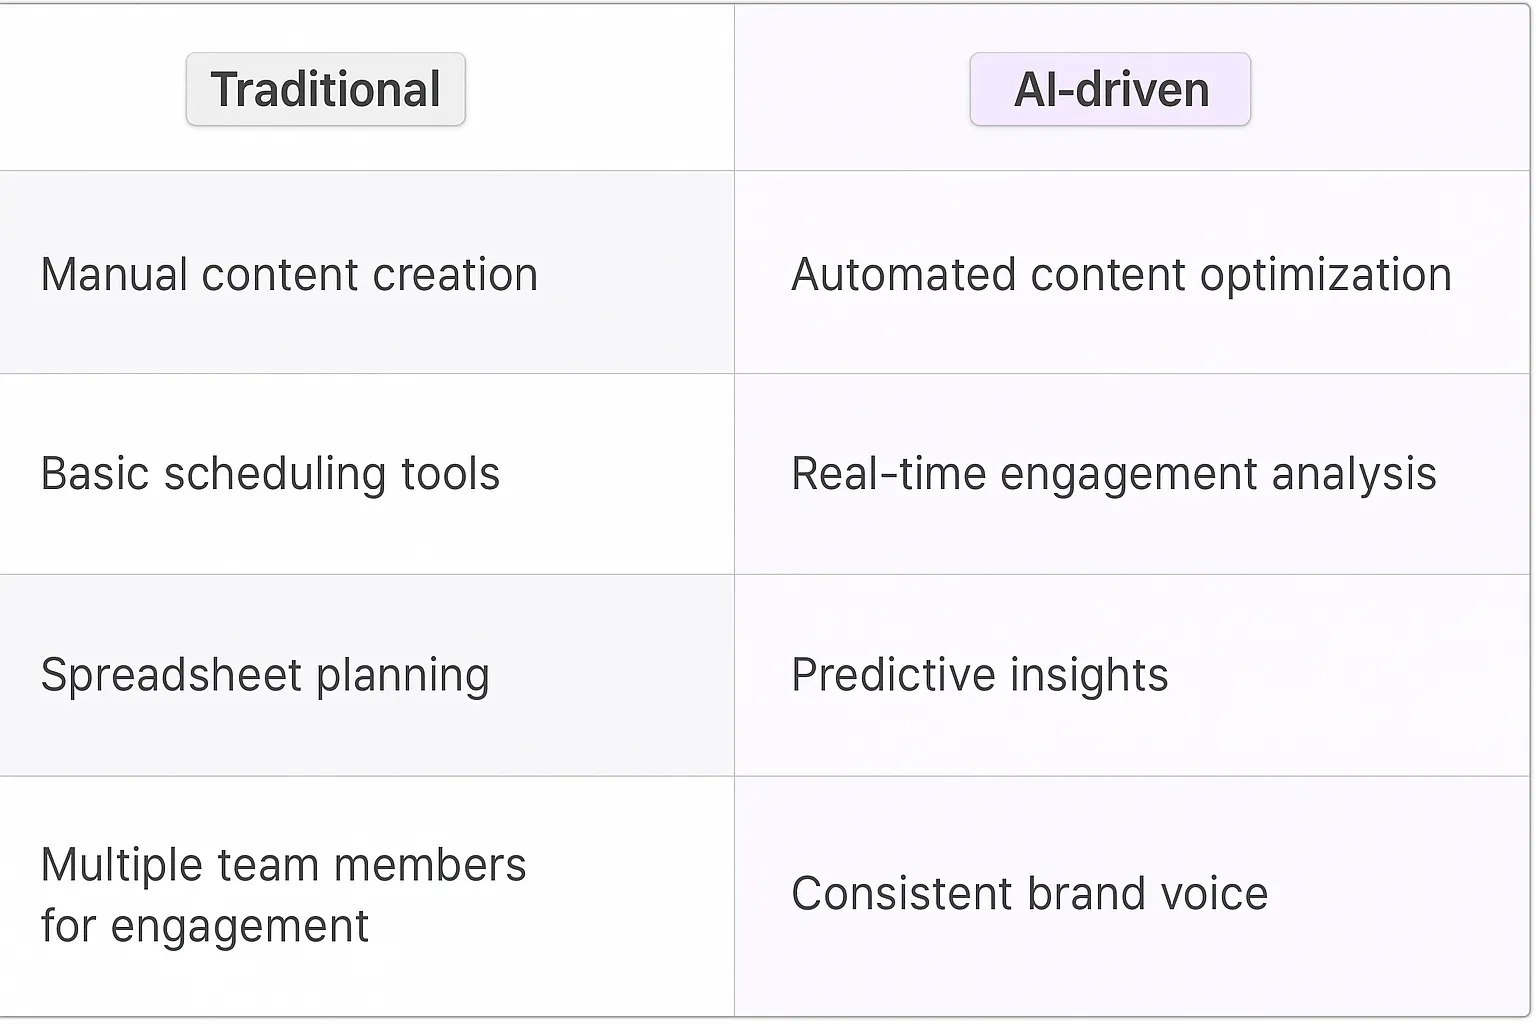
Task: Click the word "scheduling"
Action: click(275, 474)
